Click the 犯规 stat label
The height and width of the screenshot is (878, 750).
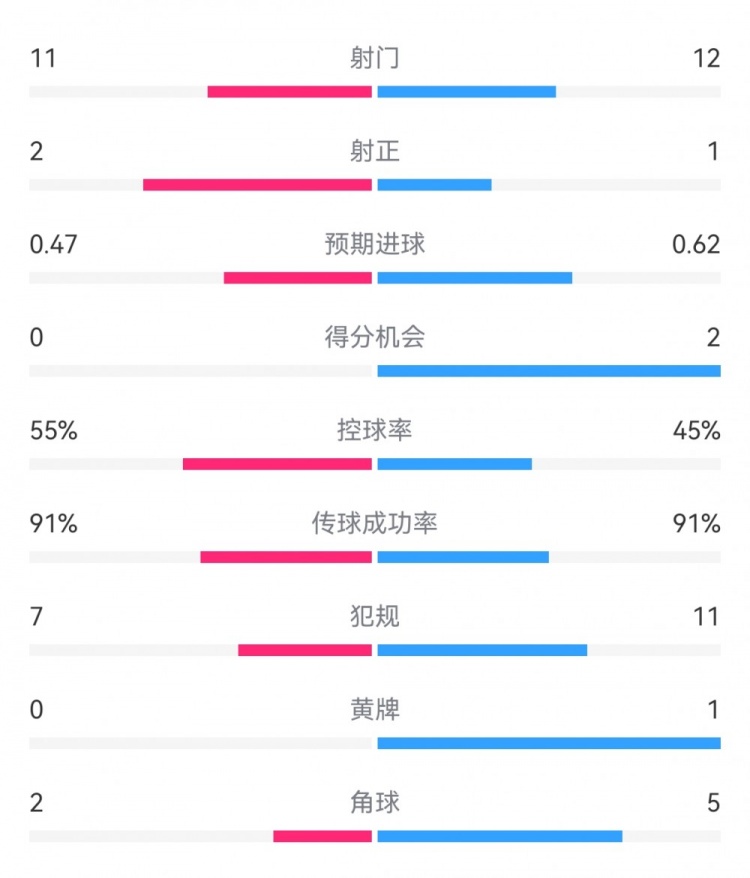(375, 616)
